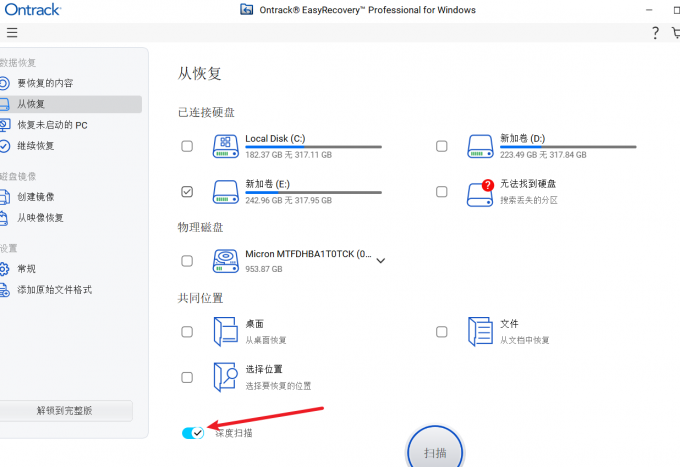Open the help question mark icon
Screen dimensions: 680x467
point(655,33)
